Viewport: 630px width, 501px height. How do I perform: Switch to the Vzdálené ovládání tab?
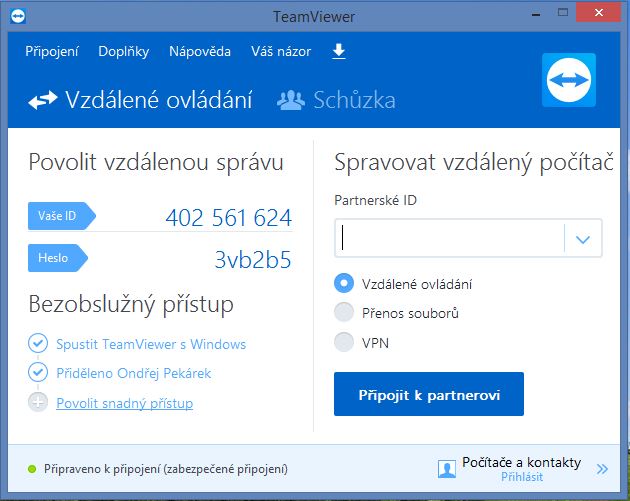coord(140,100)
